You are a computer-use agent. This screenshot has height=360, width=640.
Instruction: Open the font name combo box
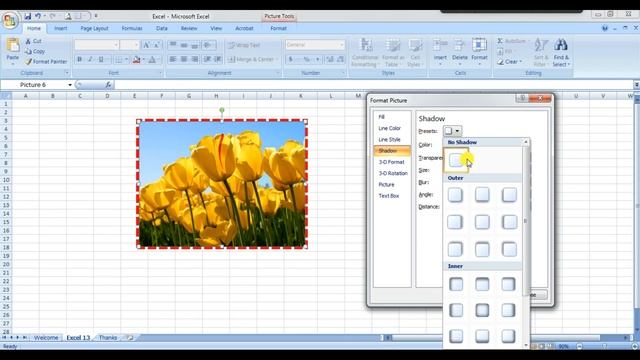pyautogui.click(x=97, y=45)
